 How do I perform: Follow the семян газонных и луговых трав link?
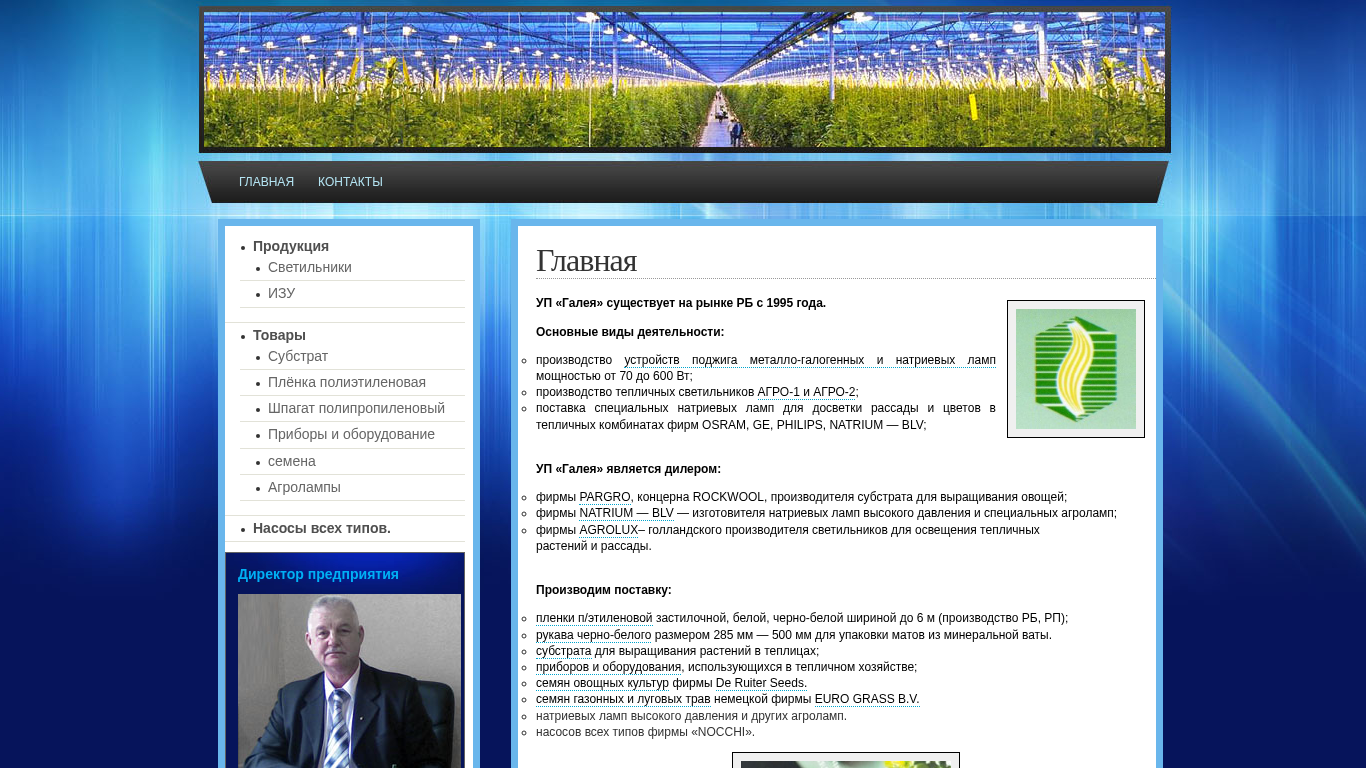pyautogui.click(x=623, y=699)
